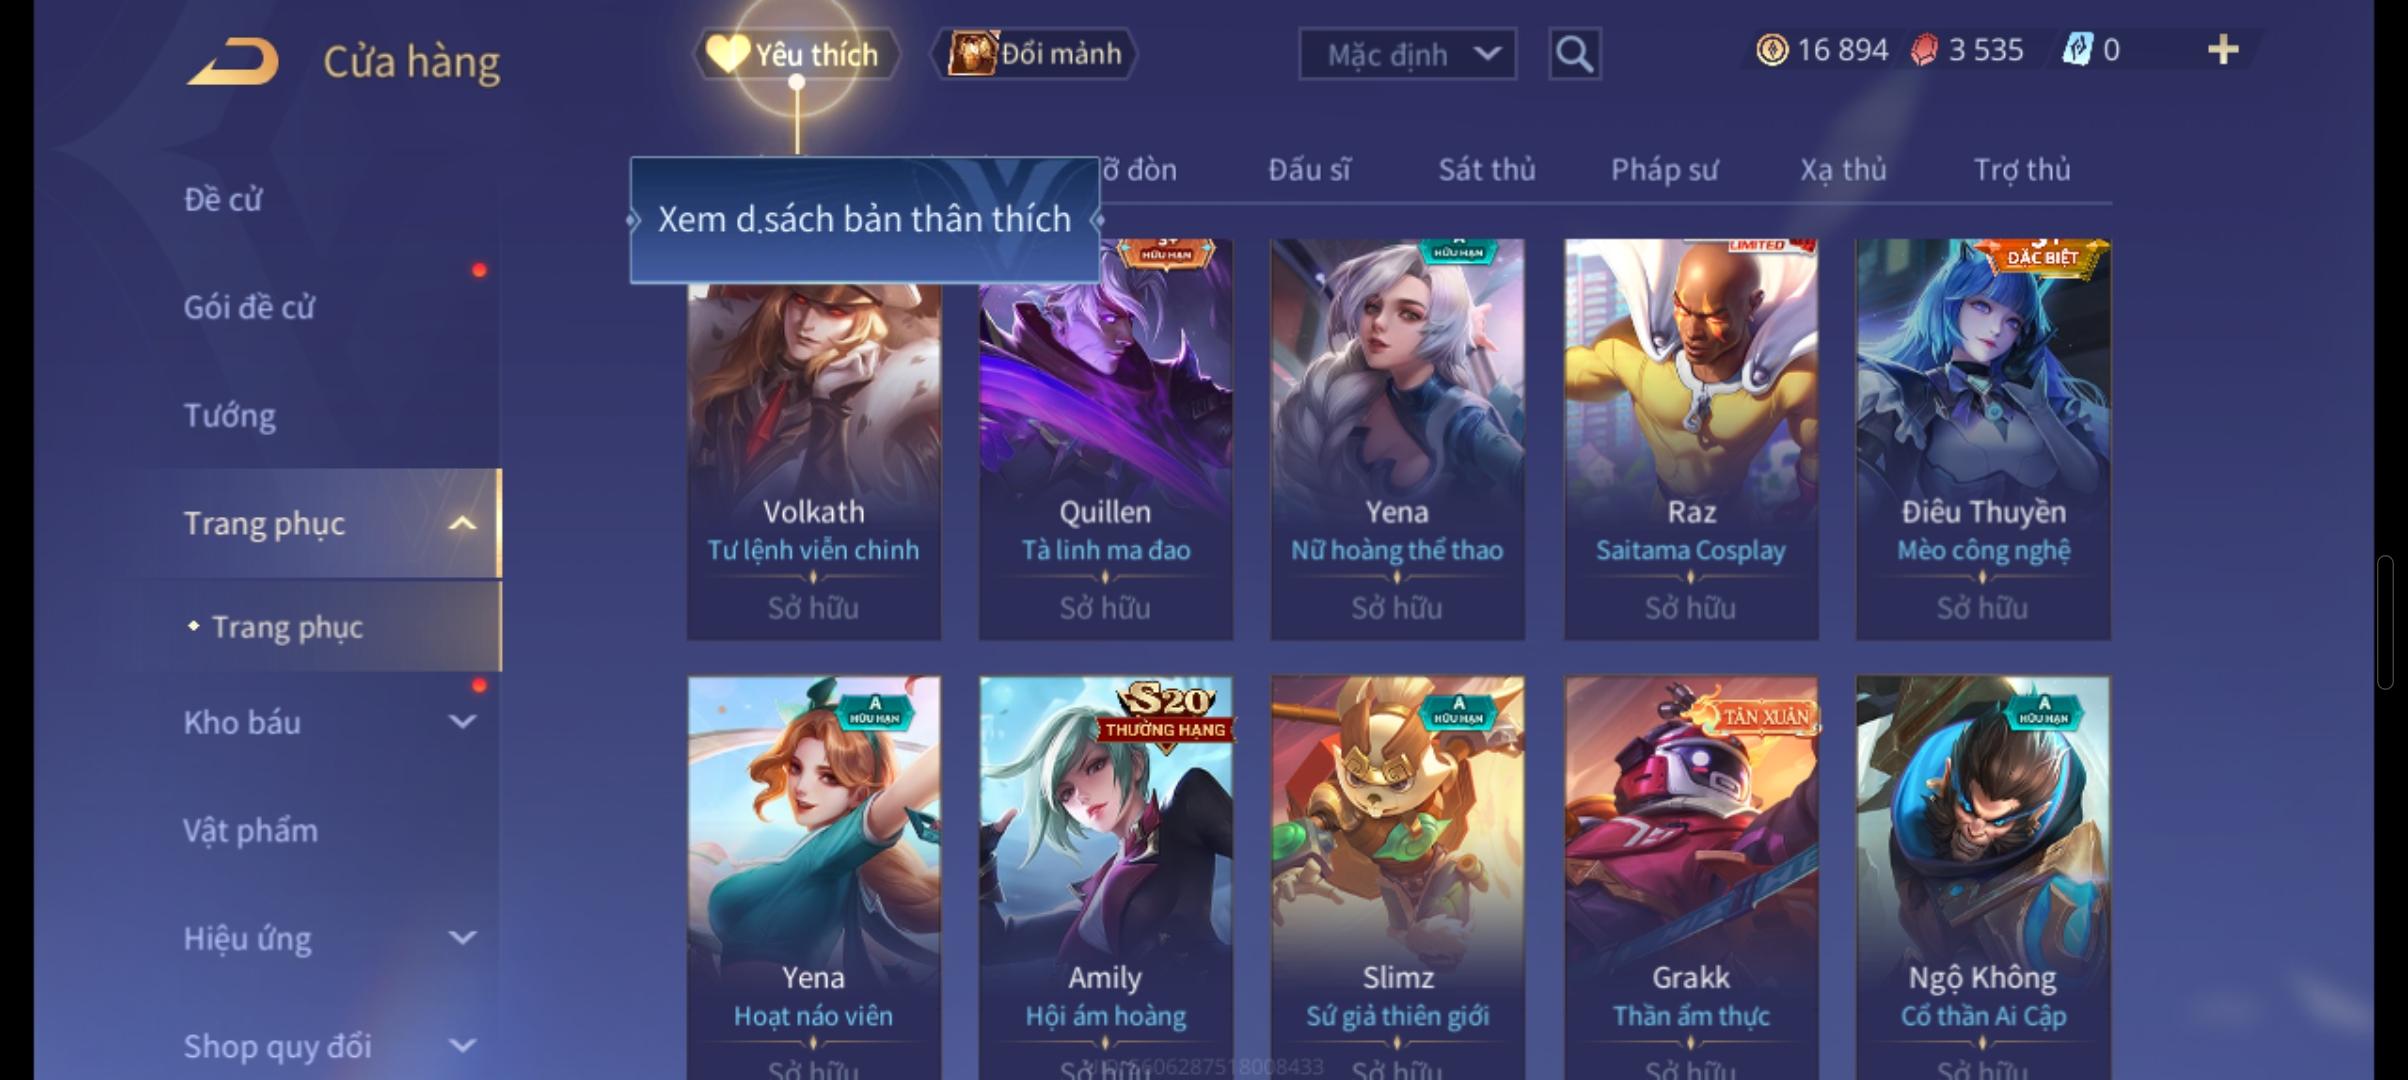Click the heart Yêu thích button
Viewport: 2408px width, 1080px height.
point(797,54)
